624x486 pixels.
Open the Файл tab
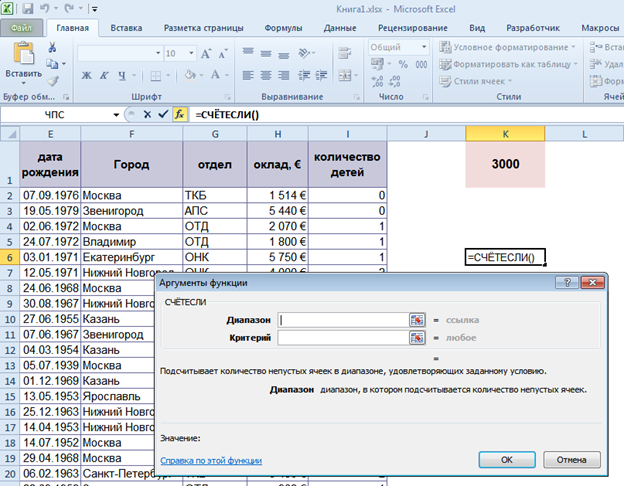22,29
